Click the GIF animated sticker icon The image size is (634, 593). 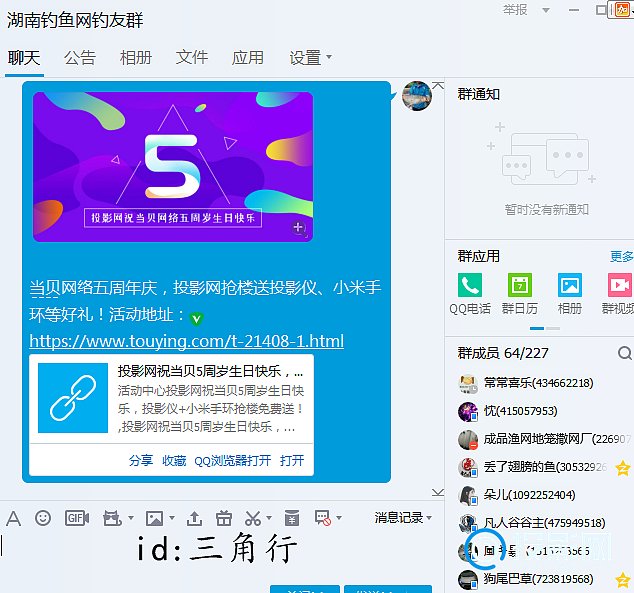pyautogui.click(x=77, y=518)
